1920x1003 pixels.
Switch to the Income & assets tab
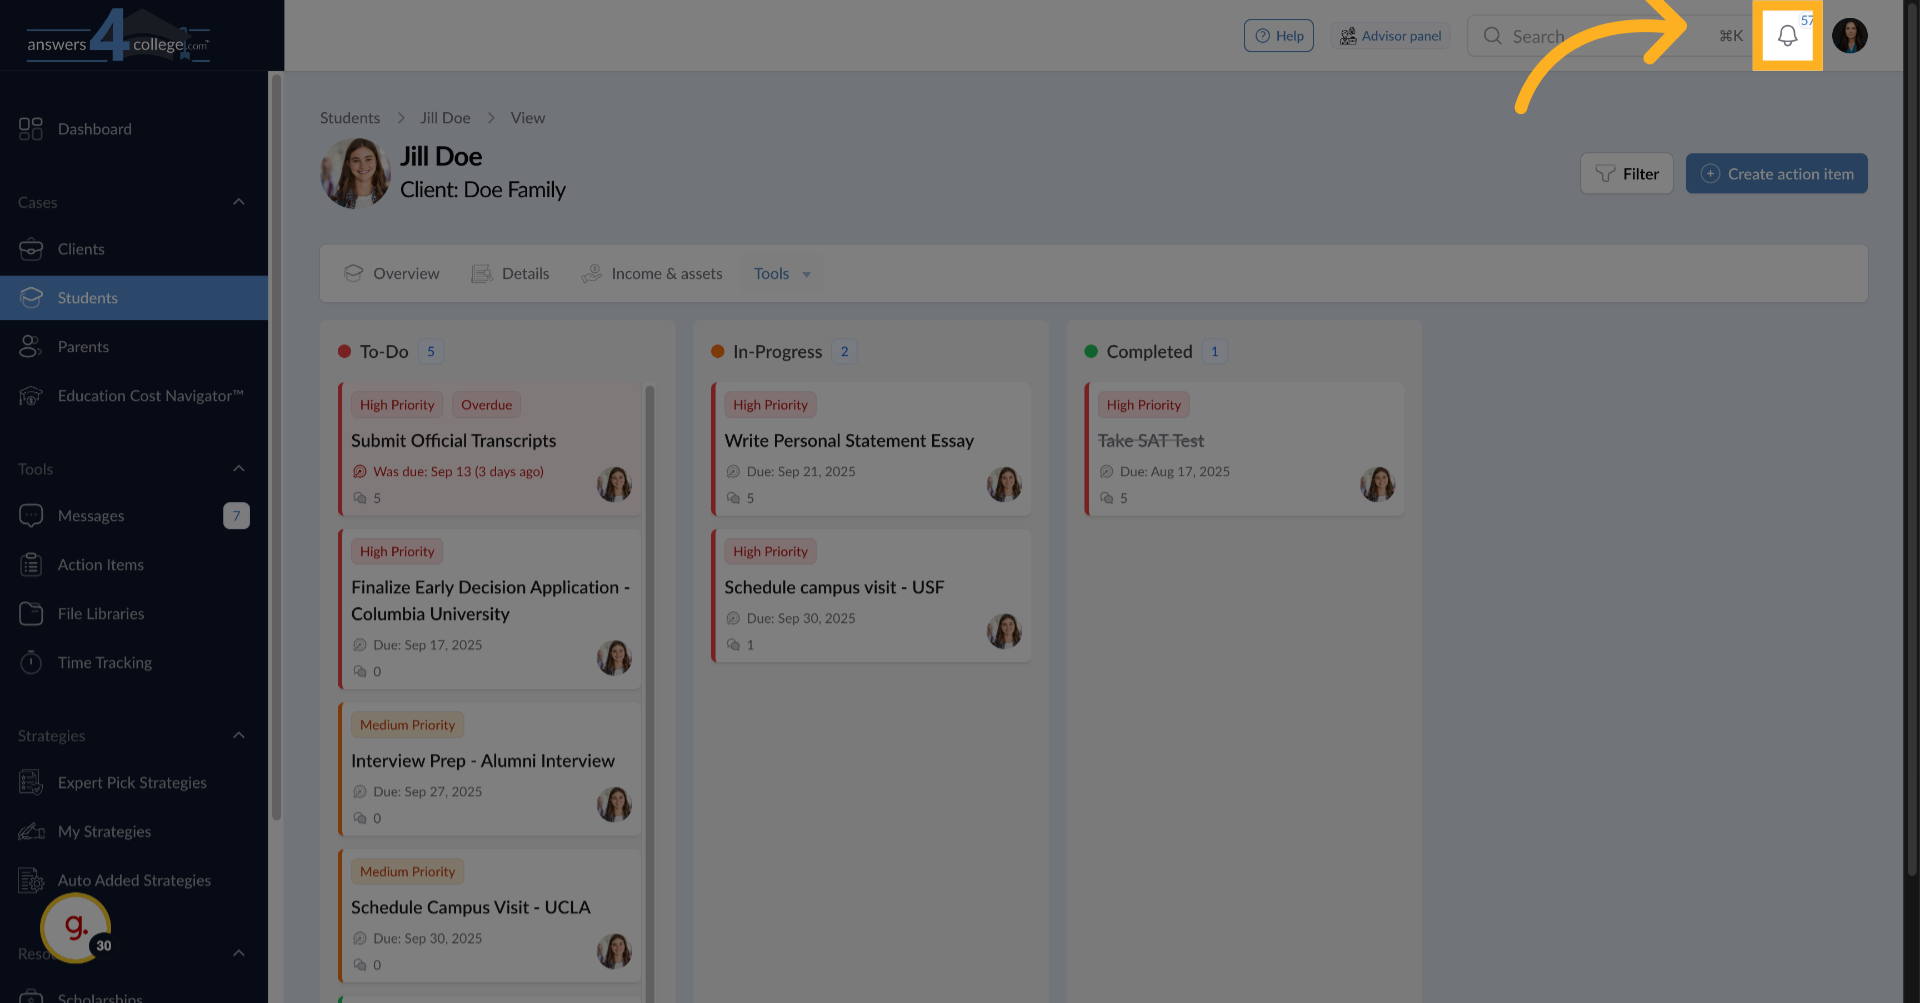pyautogui.click(x=652, y=273)
